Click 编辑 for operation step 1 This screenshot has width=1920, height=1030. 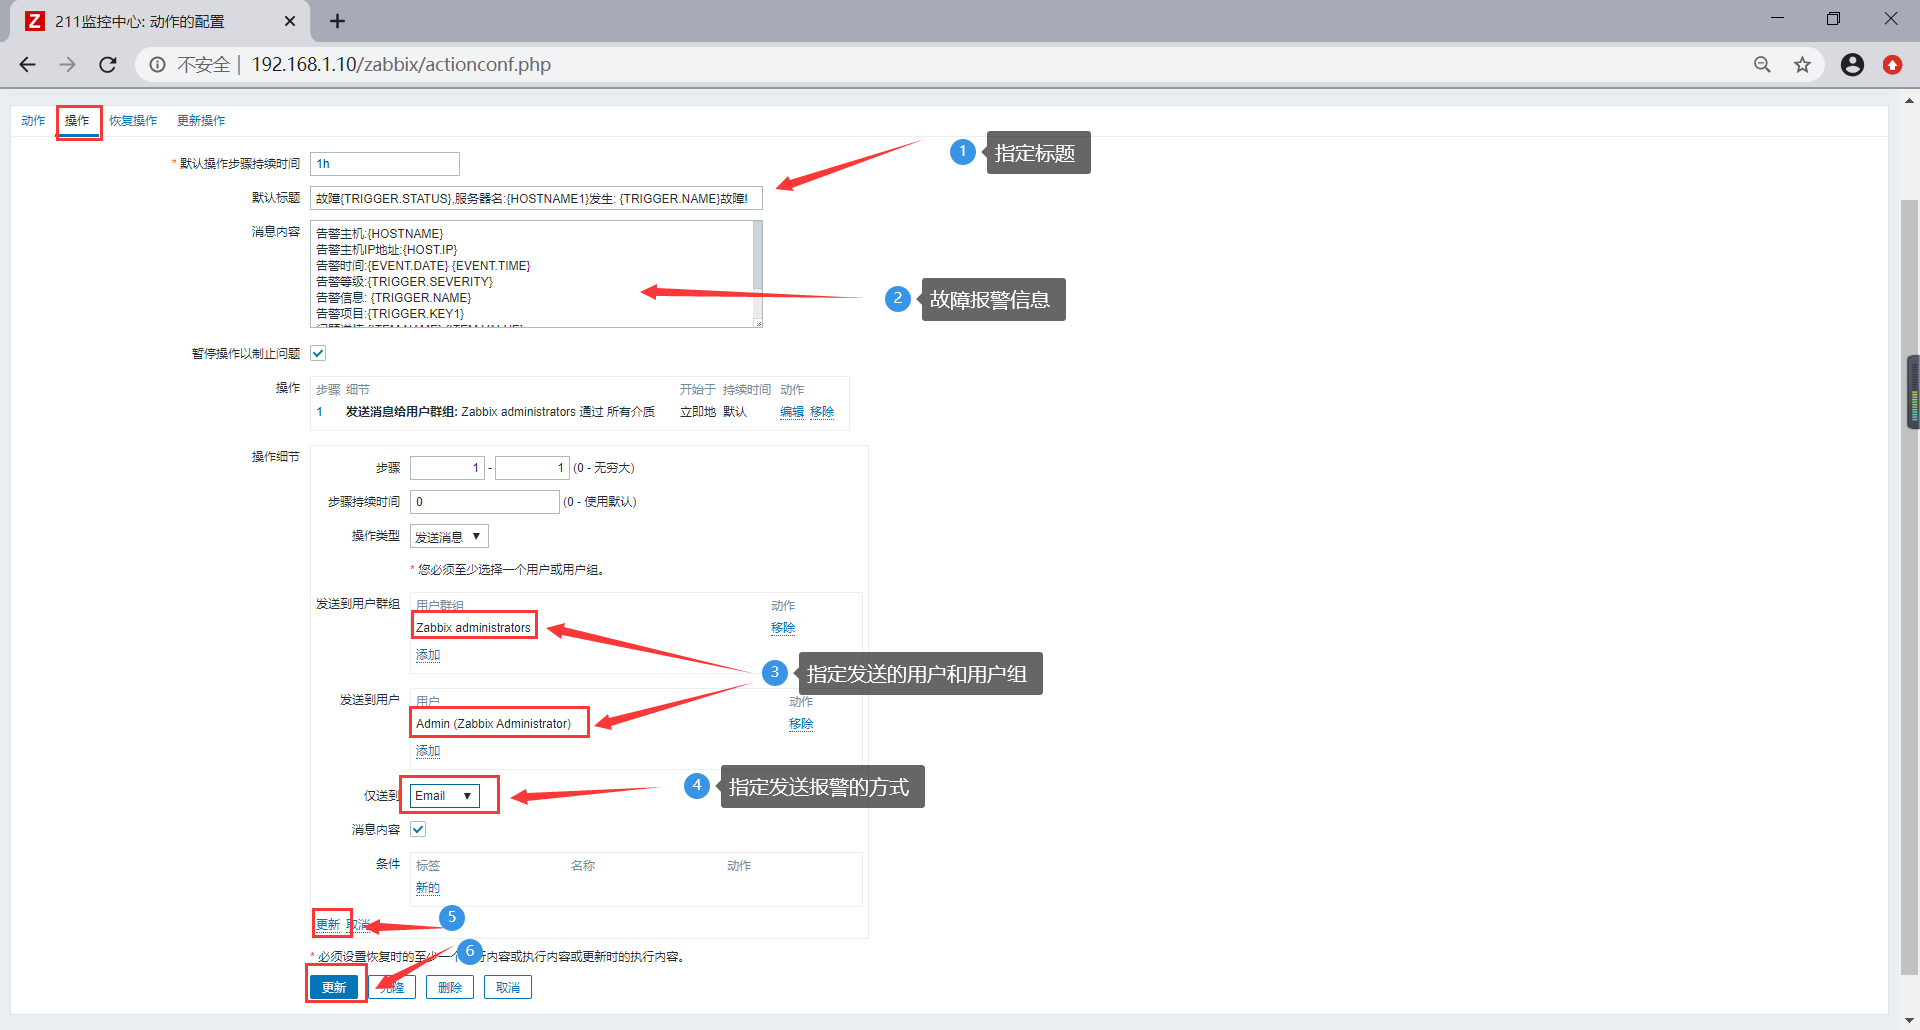pos(792,412)
